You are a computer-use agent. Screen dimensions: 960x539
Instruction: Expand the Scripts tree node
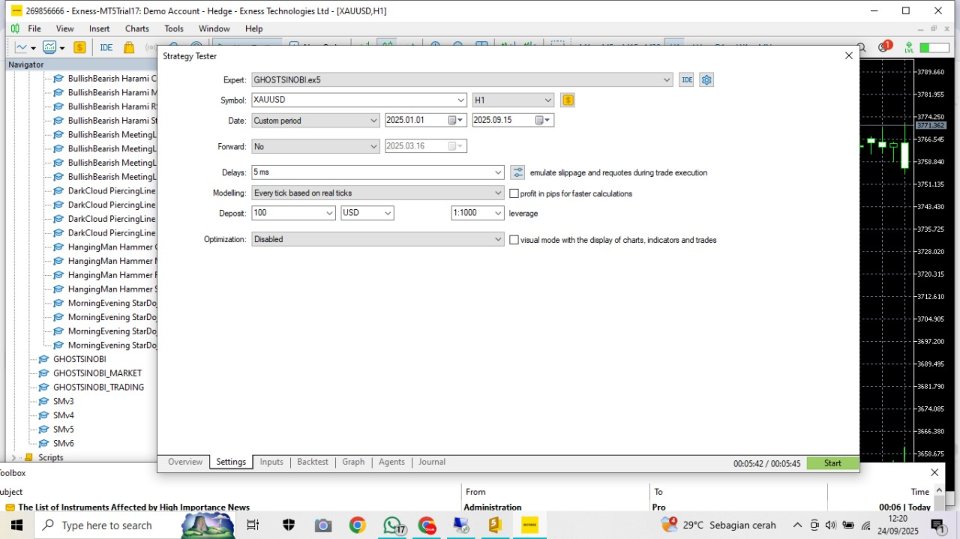(14, 458)
